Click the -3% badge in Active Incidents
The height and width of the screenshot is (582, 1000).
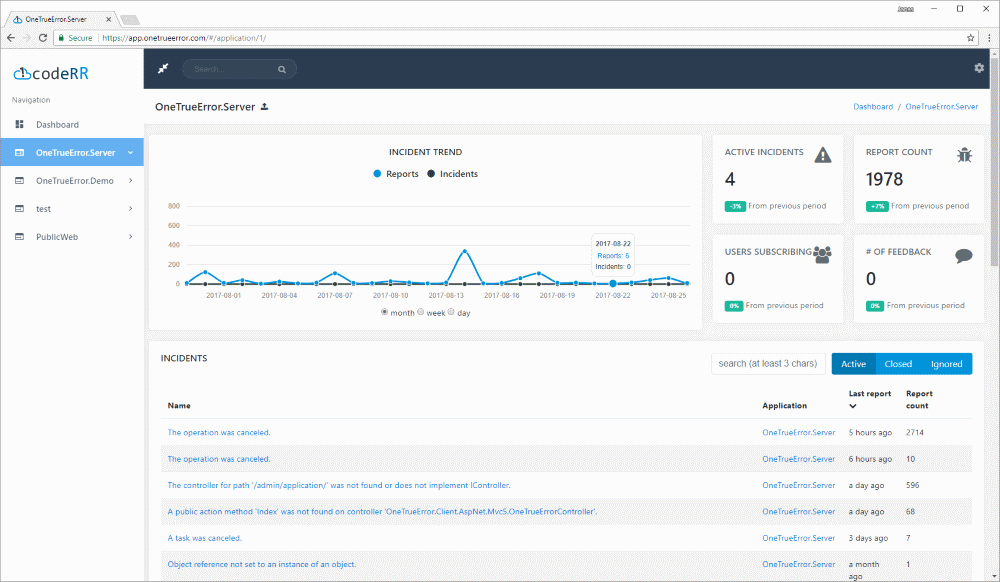tap(735, 207)
